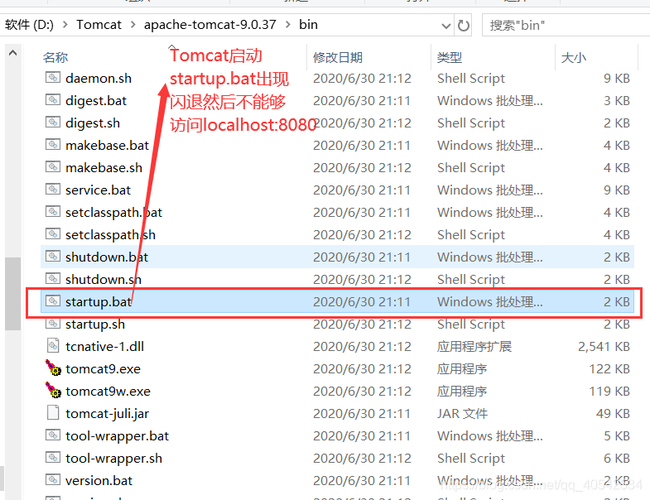Sort by 名称 column header
The width and height of the screenshot is (650, 500).
56,57
